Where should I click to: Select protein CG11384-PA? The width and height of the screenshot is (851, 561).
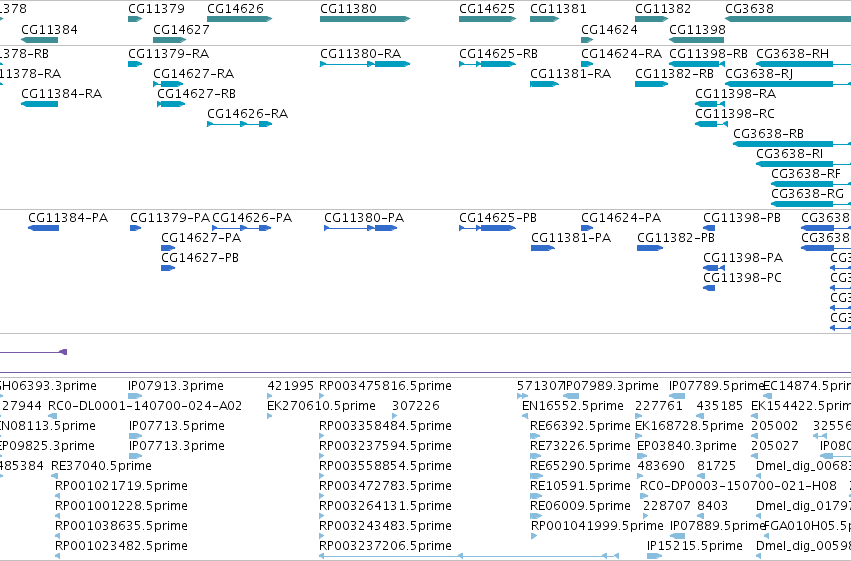68,218
